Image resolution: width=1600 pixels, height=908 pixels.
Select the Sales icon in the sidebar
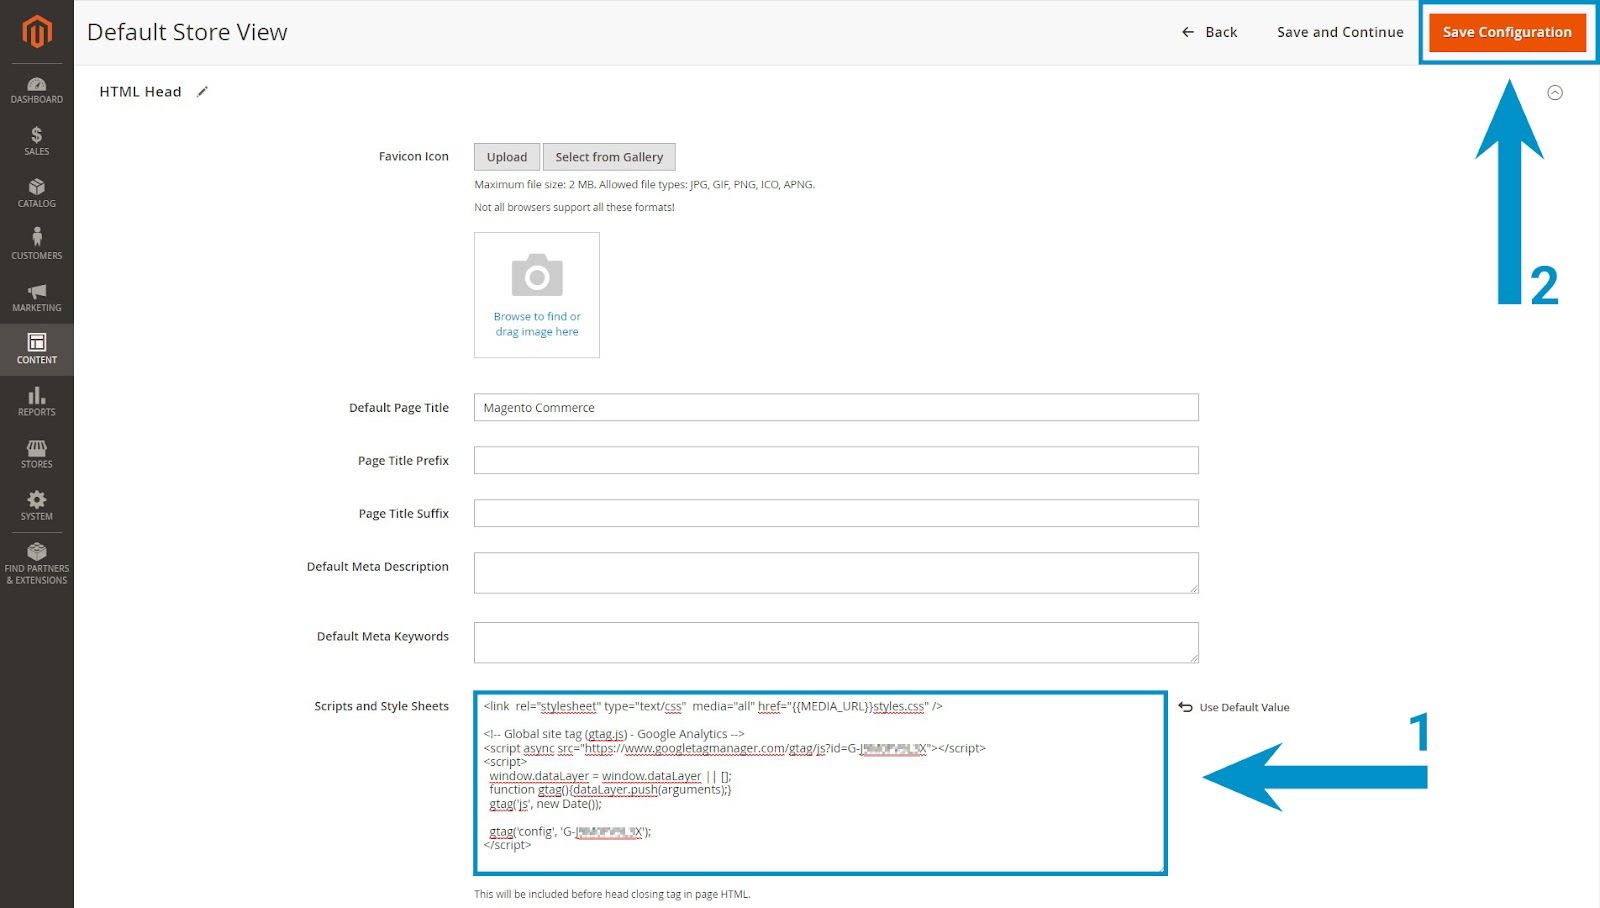pyautogui.click(x=36, y=141)
